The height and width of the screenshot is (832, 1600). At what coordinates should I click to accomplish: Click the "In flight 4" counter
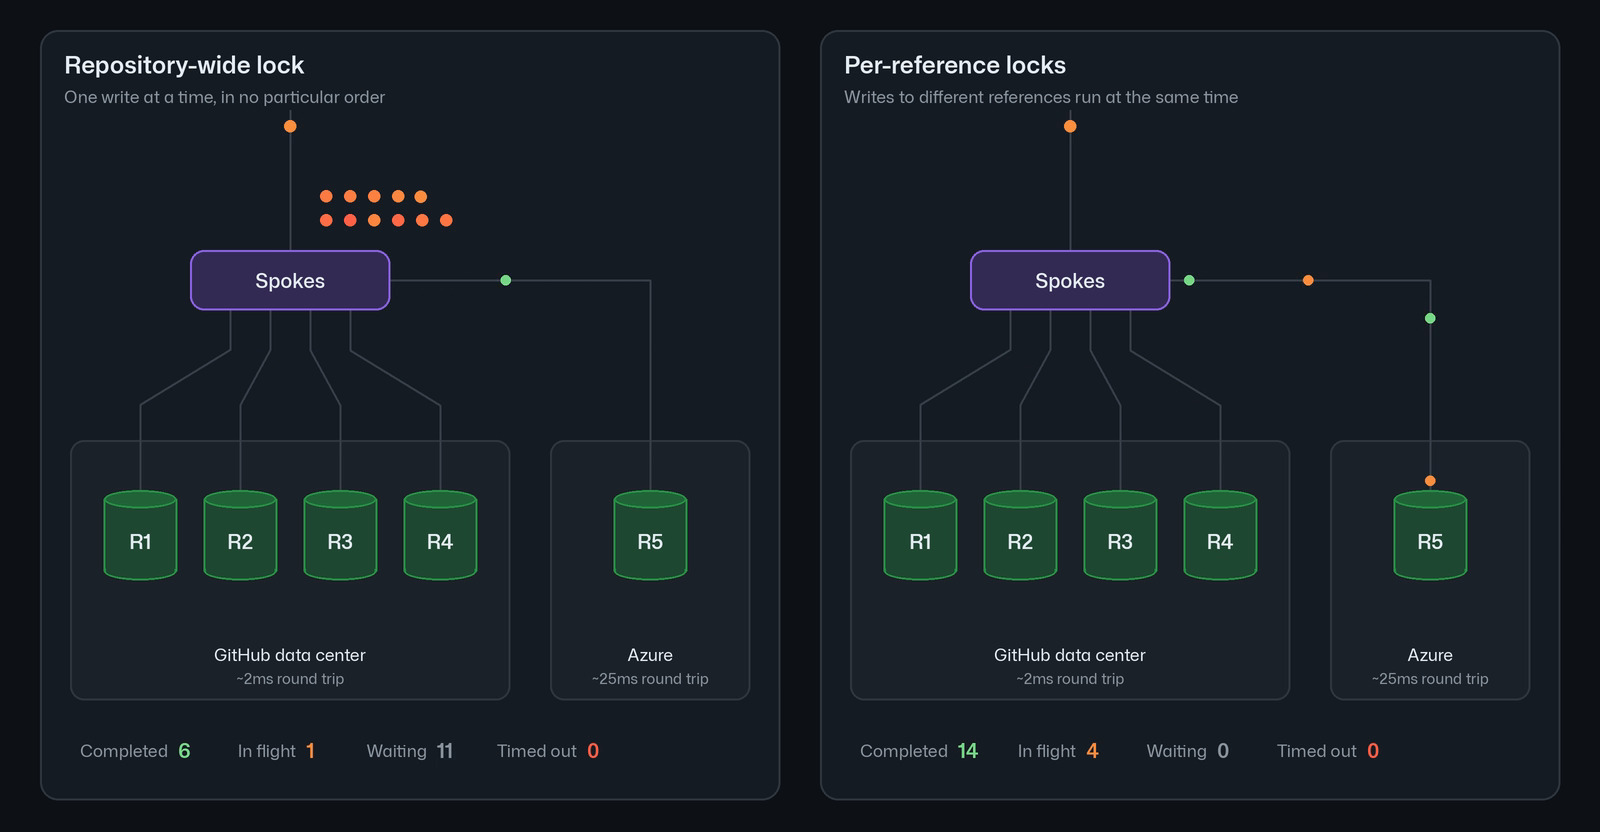pos(1058,751)
